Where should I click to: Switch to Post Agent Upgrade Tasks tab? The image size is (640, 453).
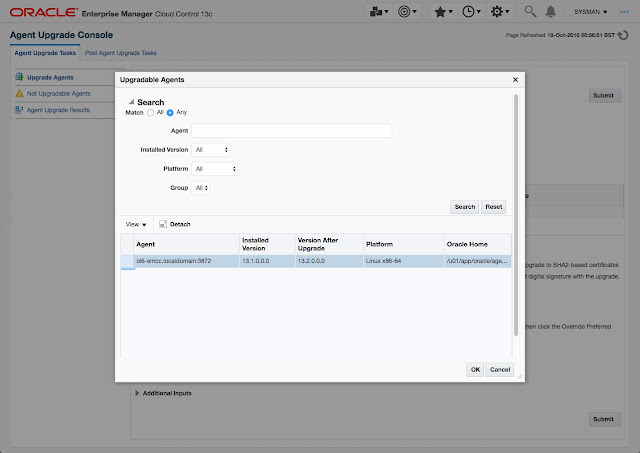pos(120,53)
